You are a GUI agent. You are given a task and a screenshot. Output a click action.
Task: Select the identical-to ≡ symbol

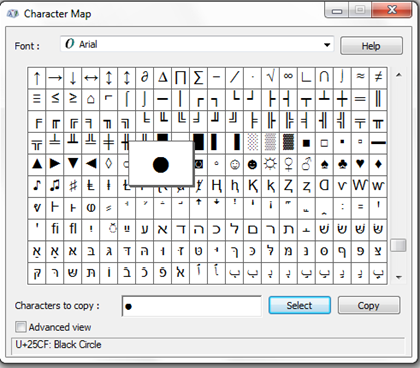point(37,99)
